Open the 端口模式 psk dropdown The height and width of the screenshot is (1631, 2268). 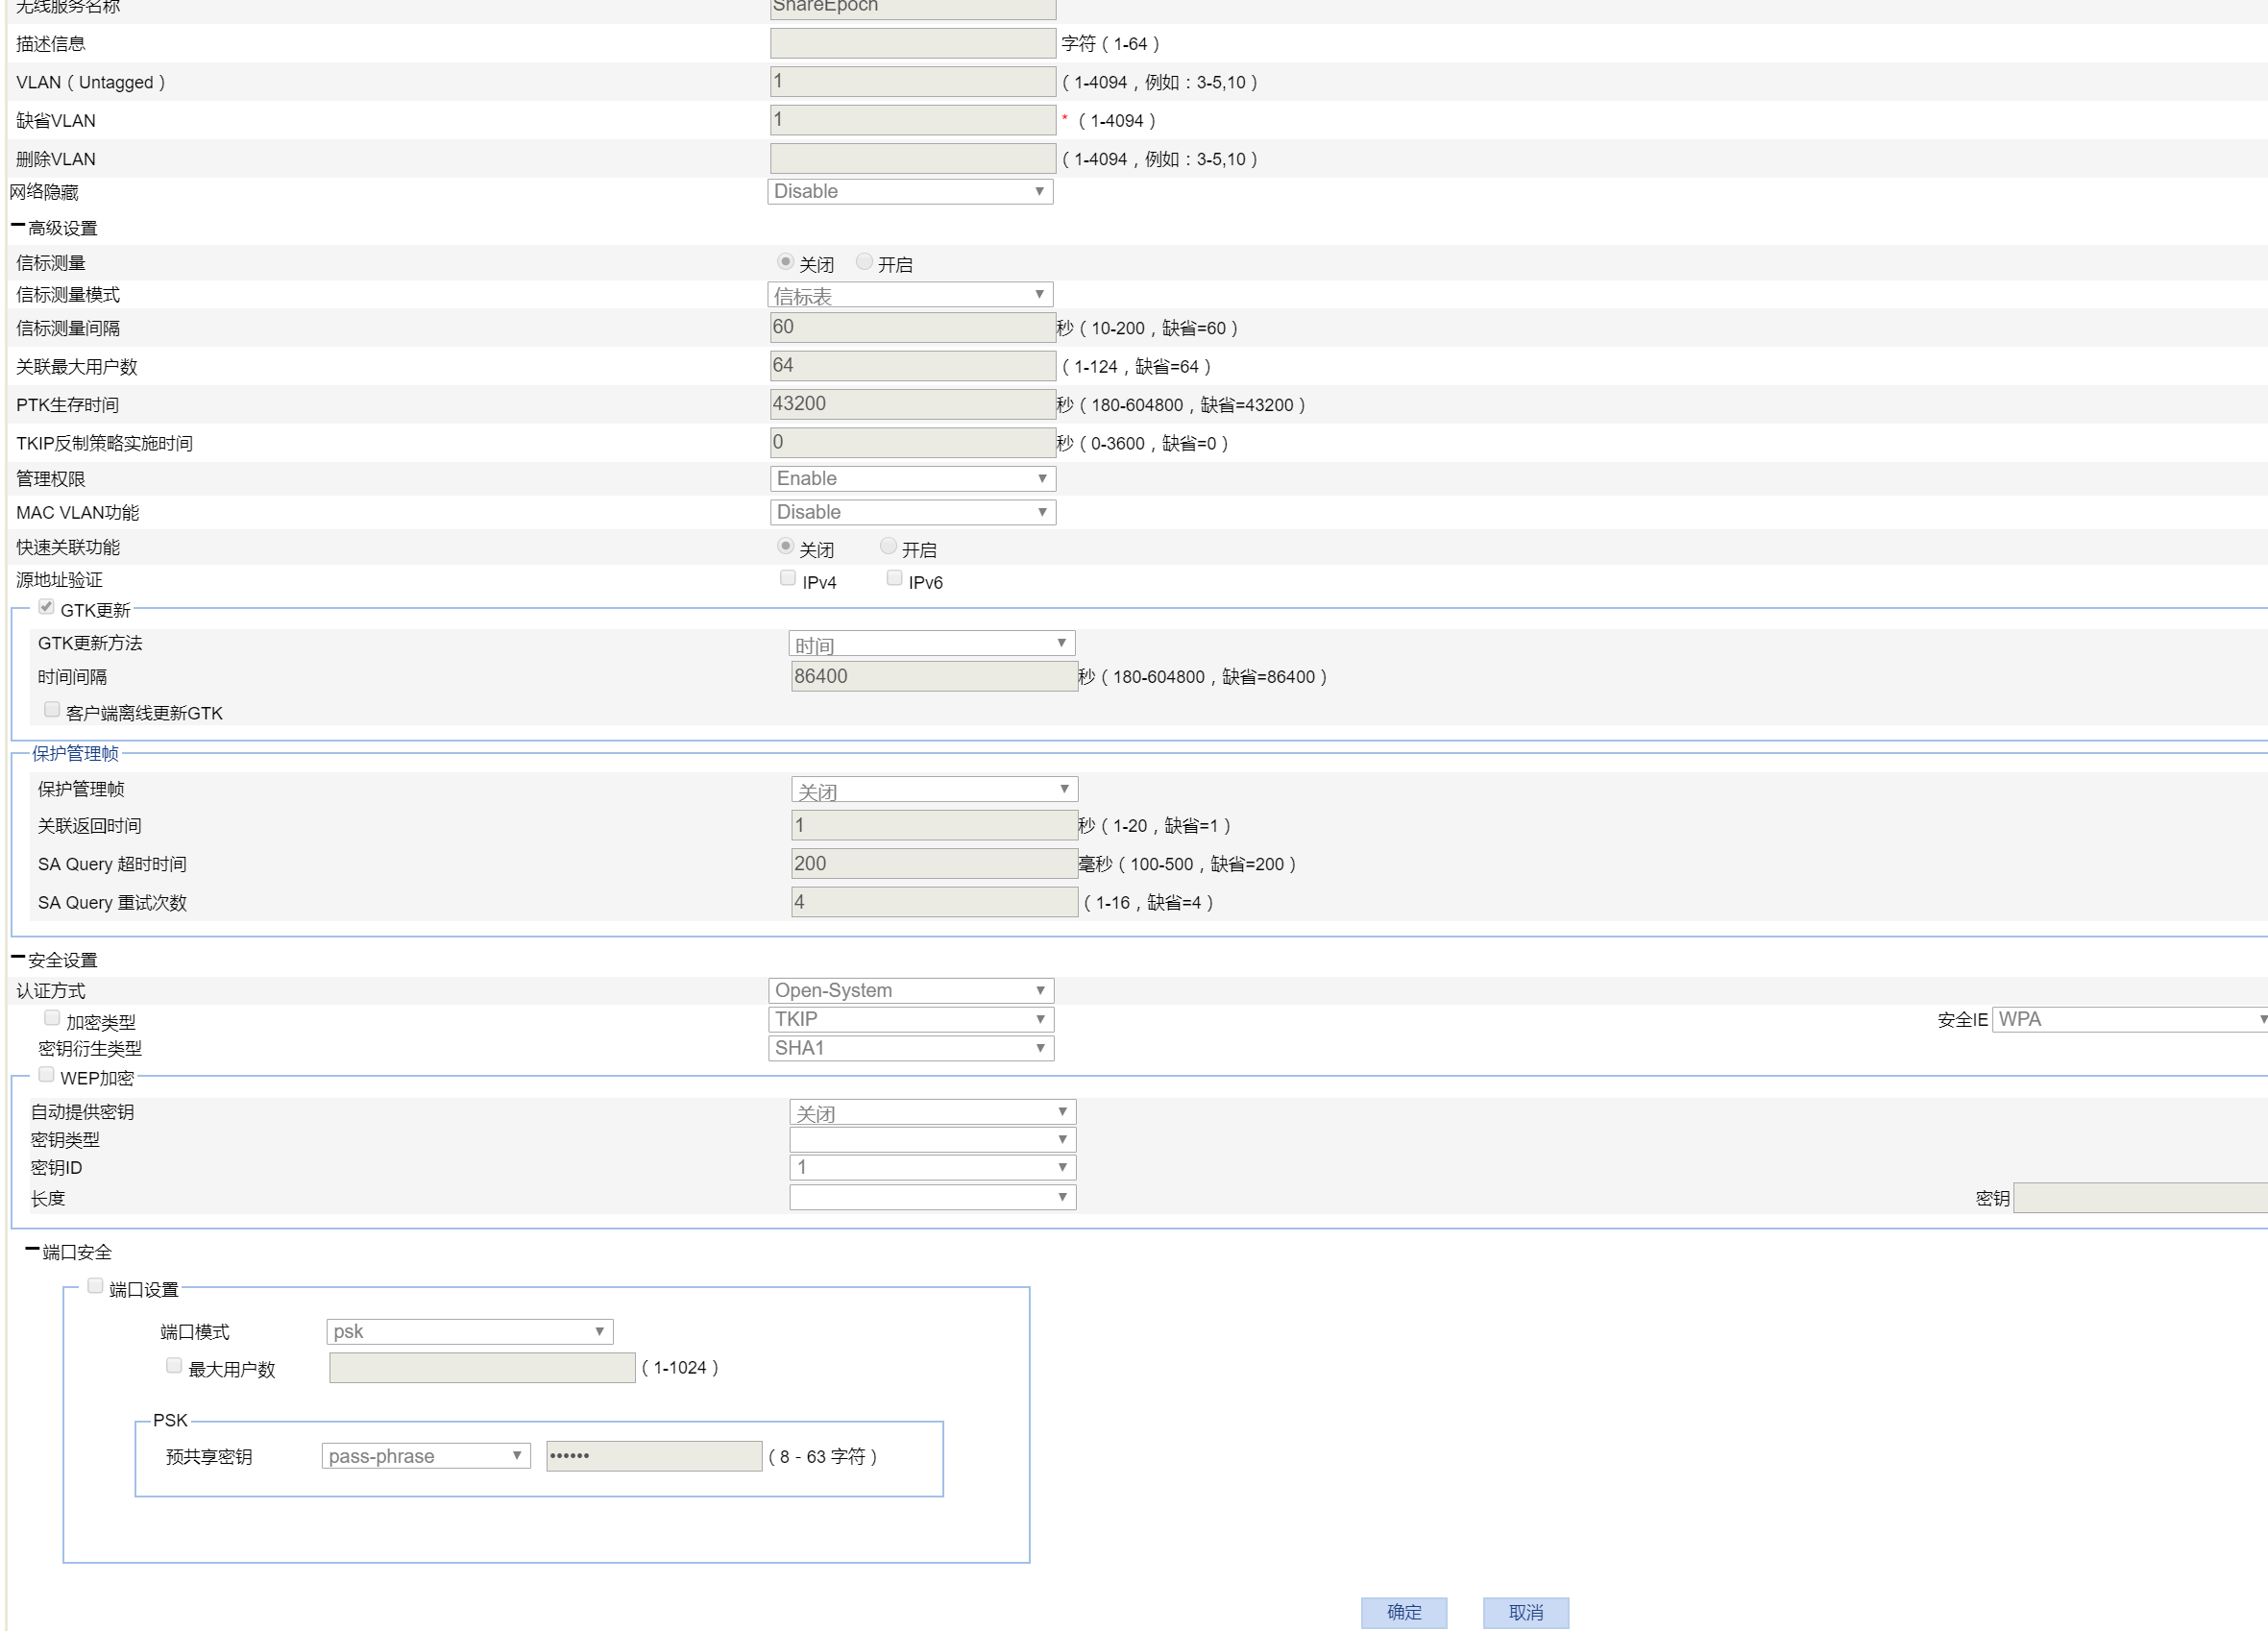tap(469, 1331)
